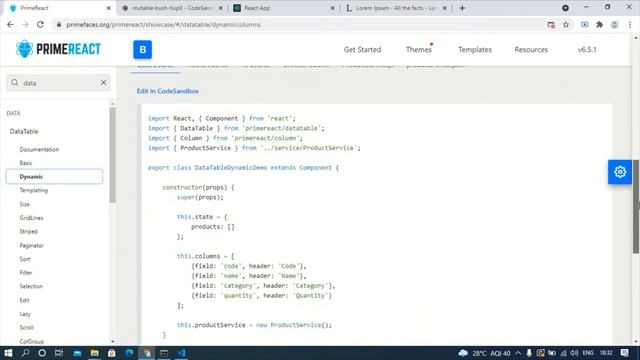Click the ENG language indicator
This screenshot has width=640, height=360.
(x=588, y=353)
